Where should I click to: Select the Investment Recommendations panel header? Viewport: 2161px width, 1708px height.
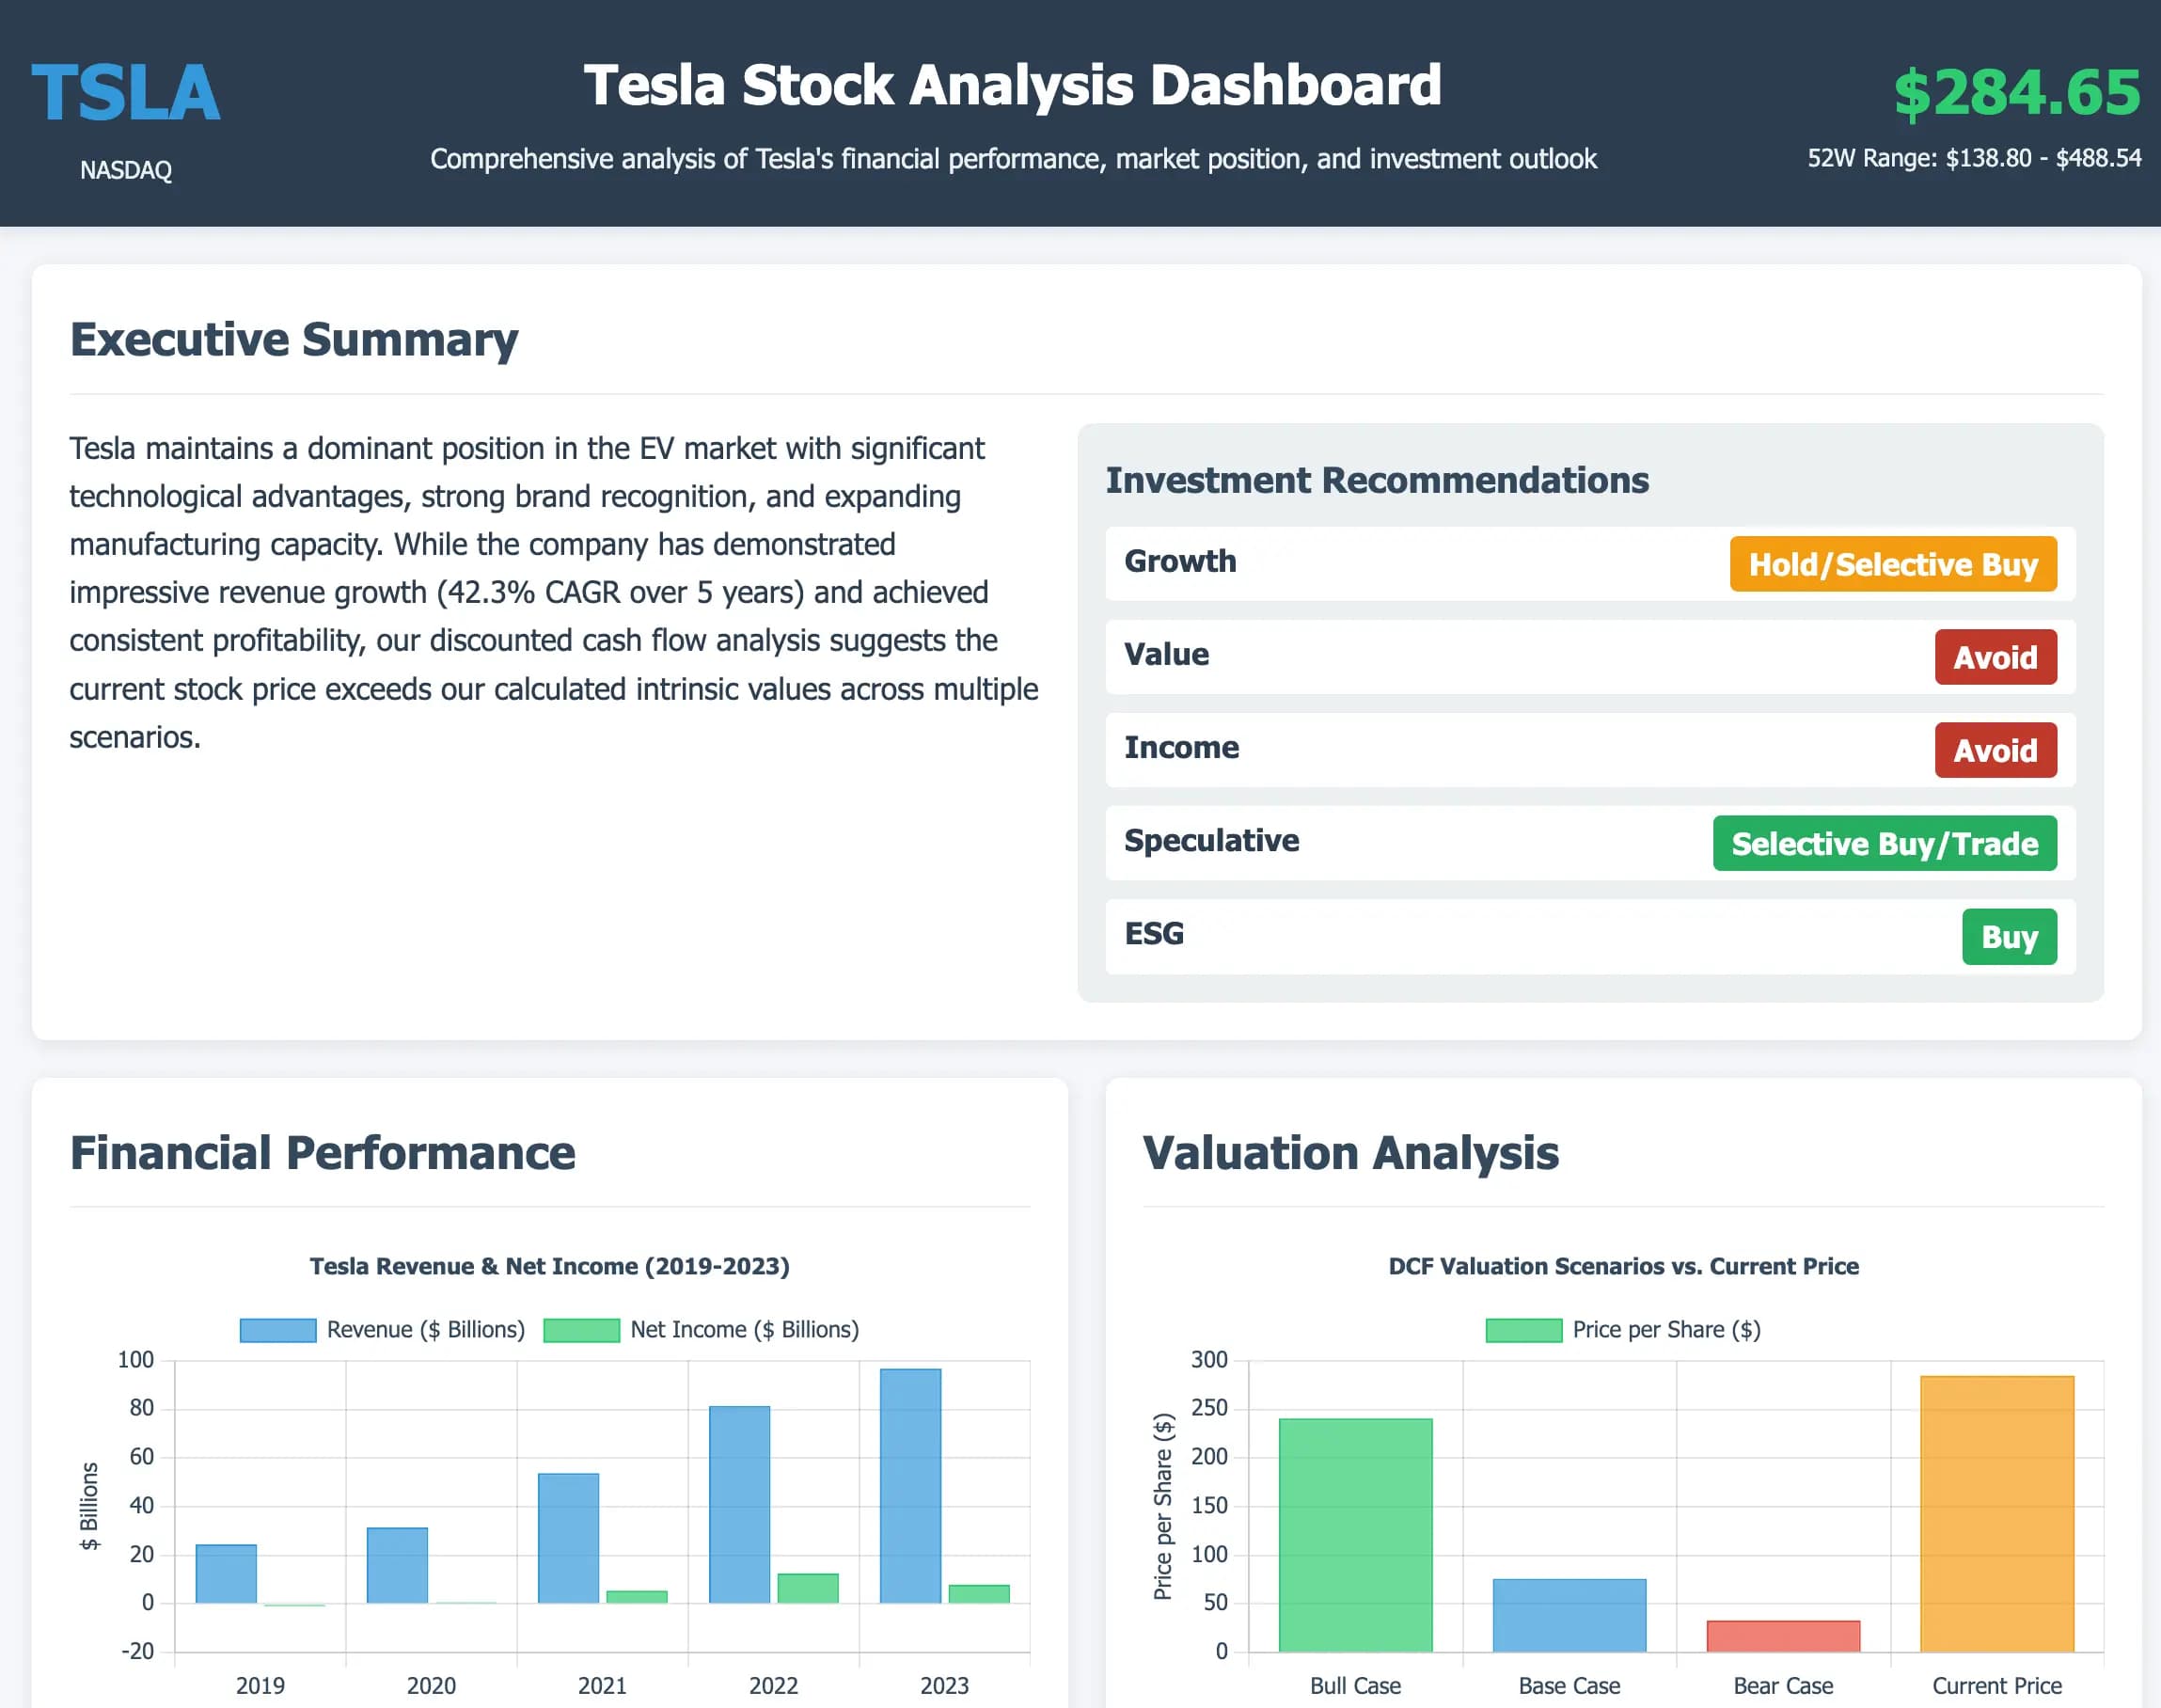(x=1377, y=481)
